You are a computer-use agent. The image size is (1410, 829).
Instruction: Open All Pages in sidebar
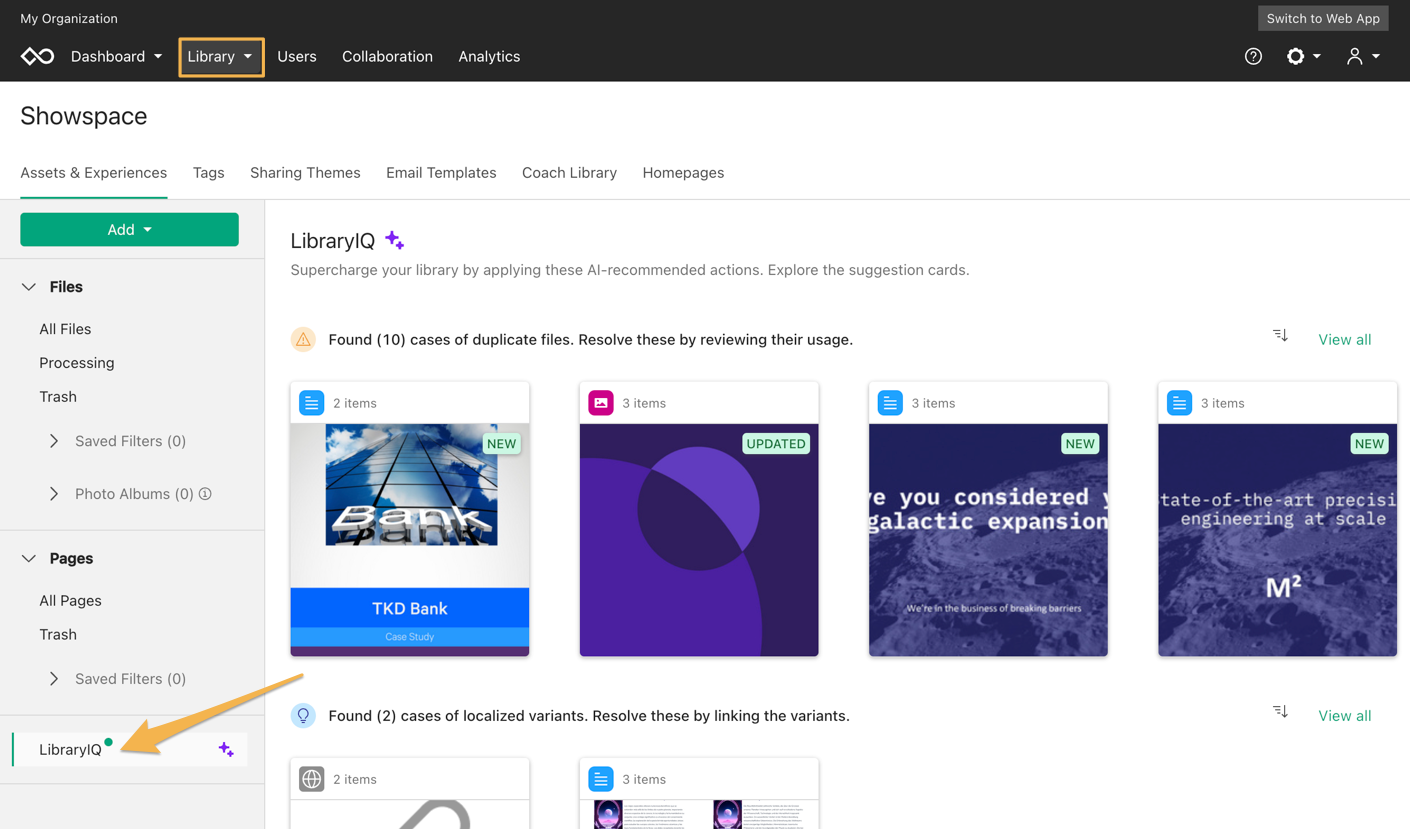[x=70, y=601]
